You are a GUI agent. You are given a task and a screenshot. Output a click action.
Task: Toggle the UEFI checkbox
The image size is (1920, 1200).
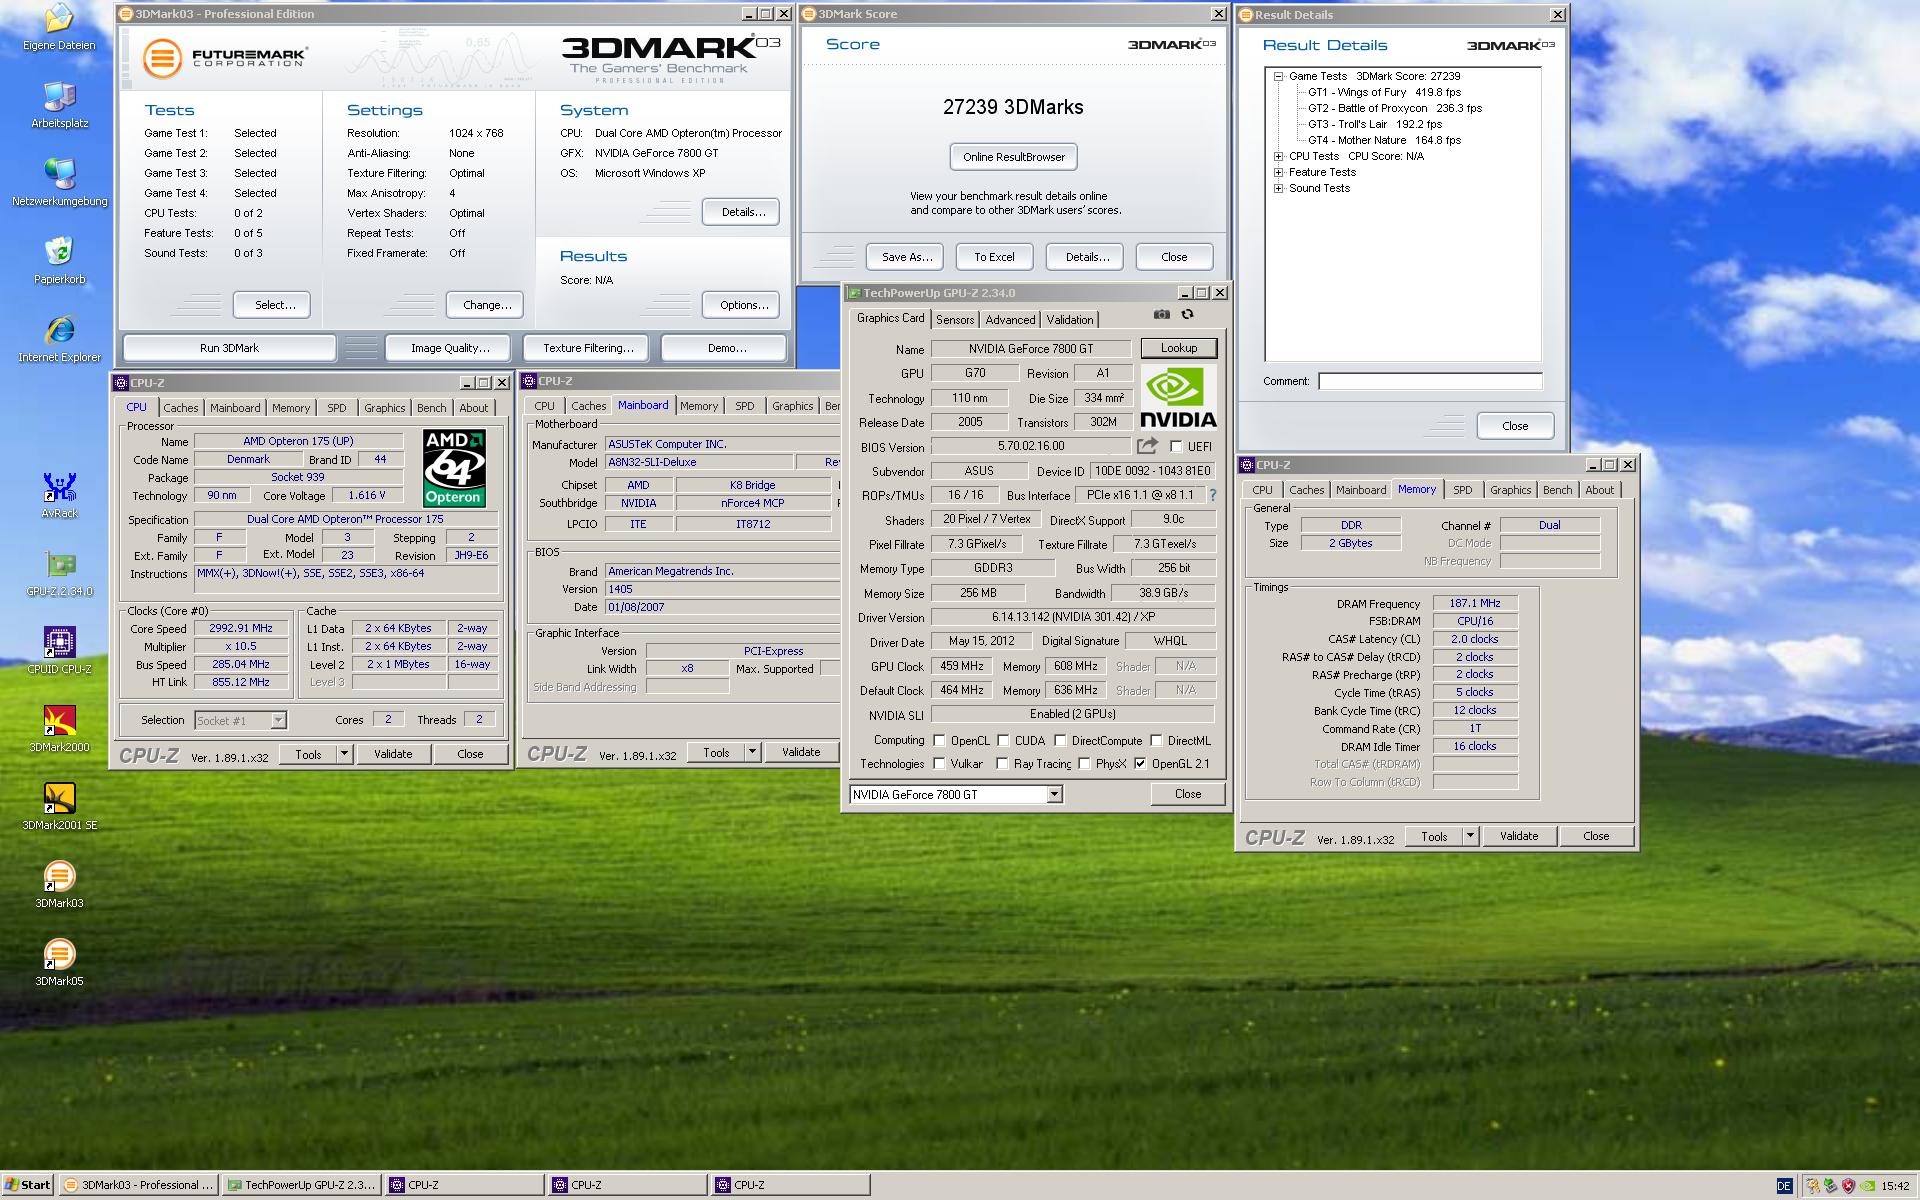[x=1176, y=447]
